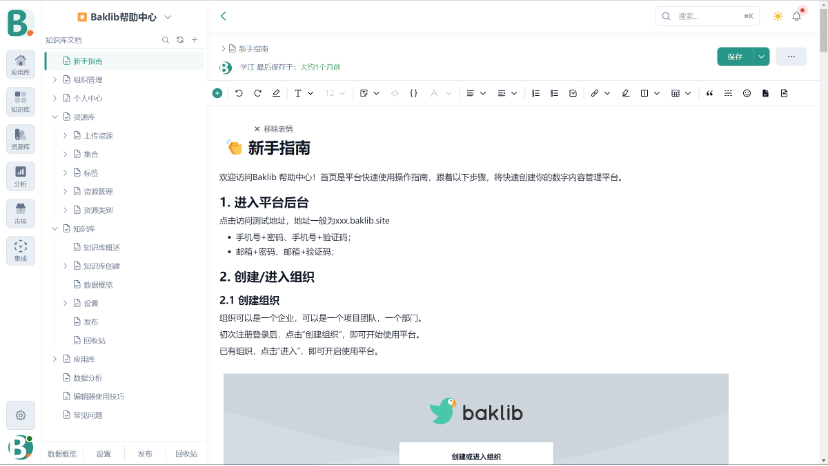Screen dimensions: 828x466
Task: Expand the 应用库 tree node
Action: point(55,359)
